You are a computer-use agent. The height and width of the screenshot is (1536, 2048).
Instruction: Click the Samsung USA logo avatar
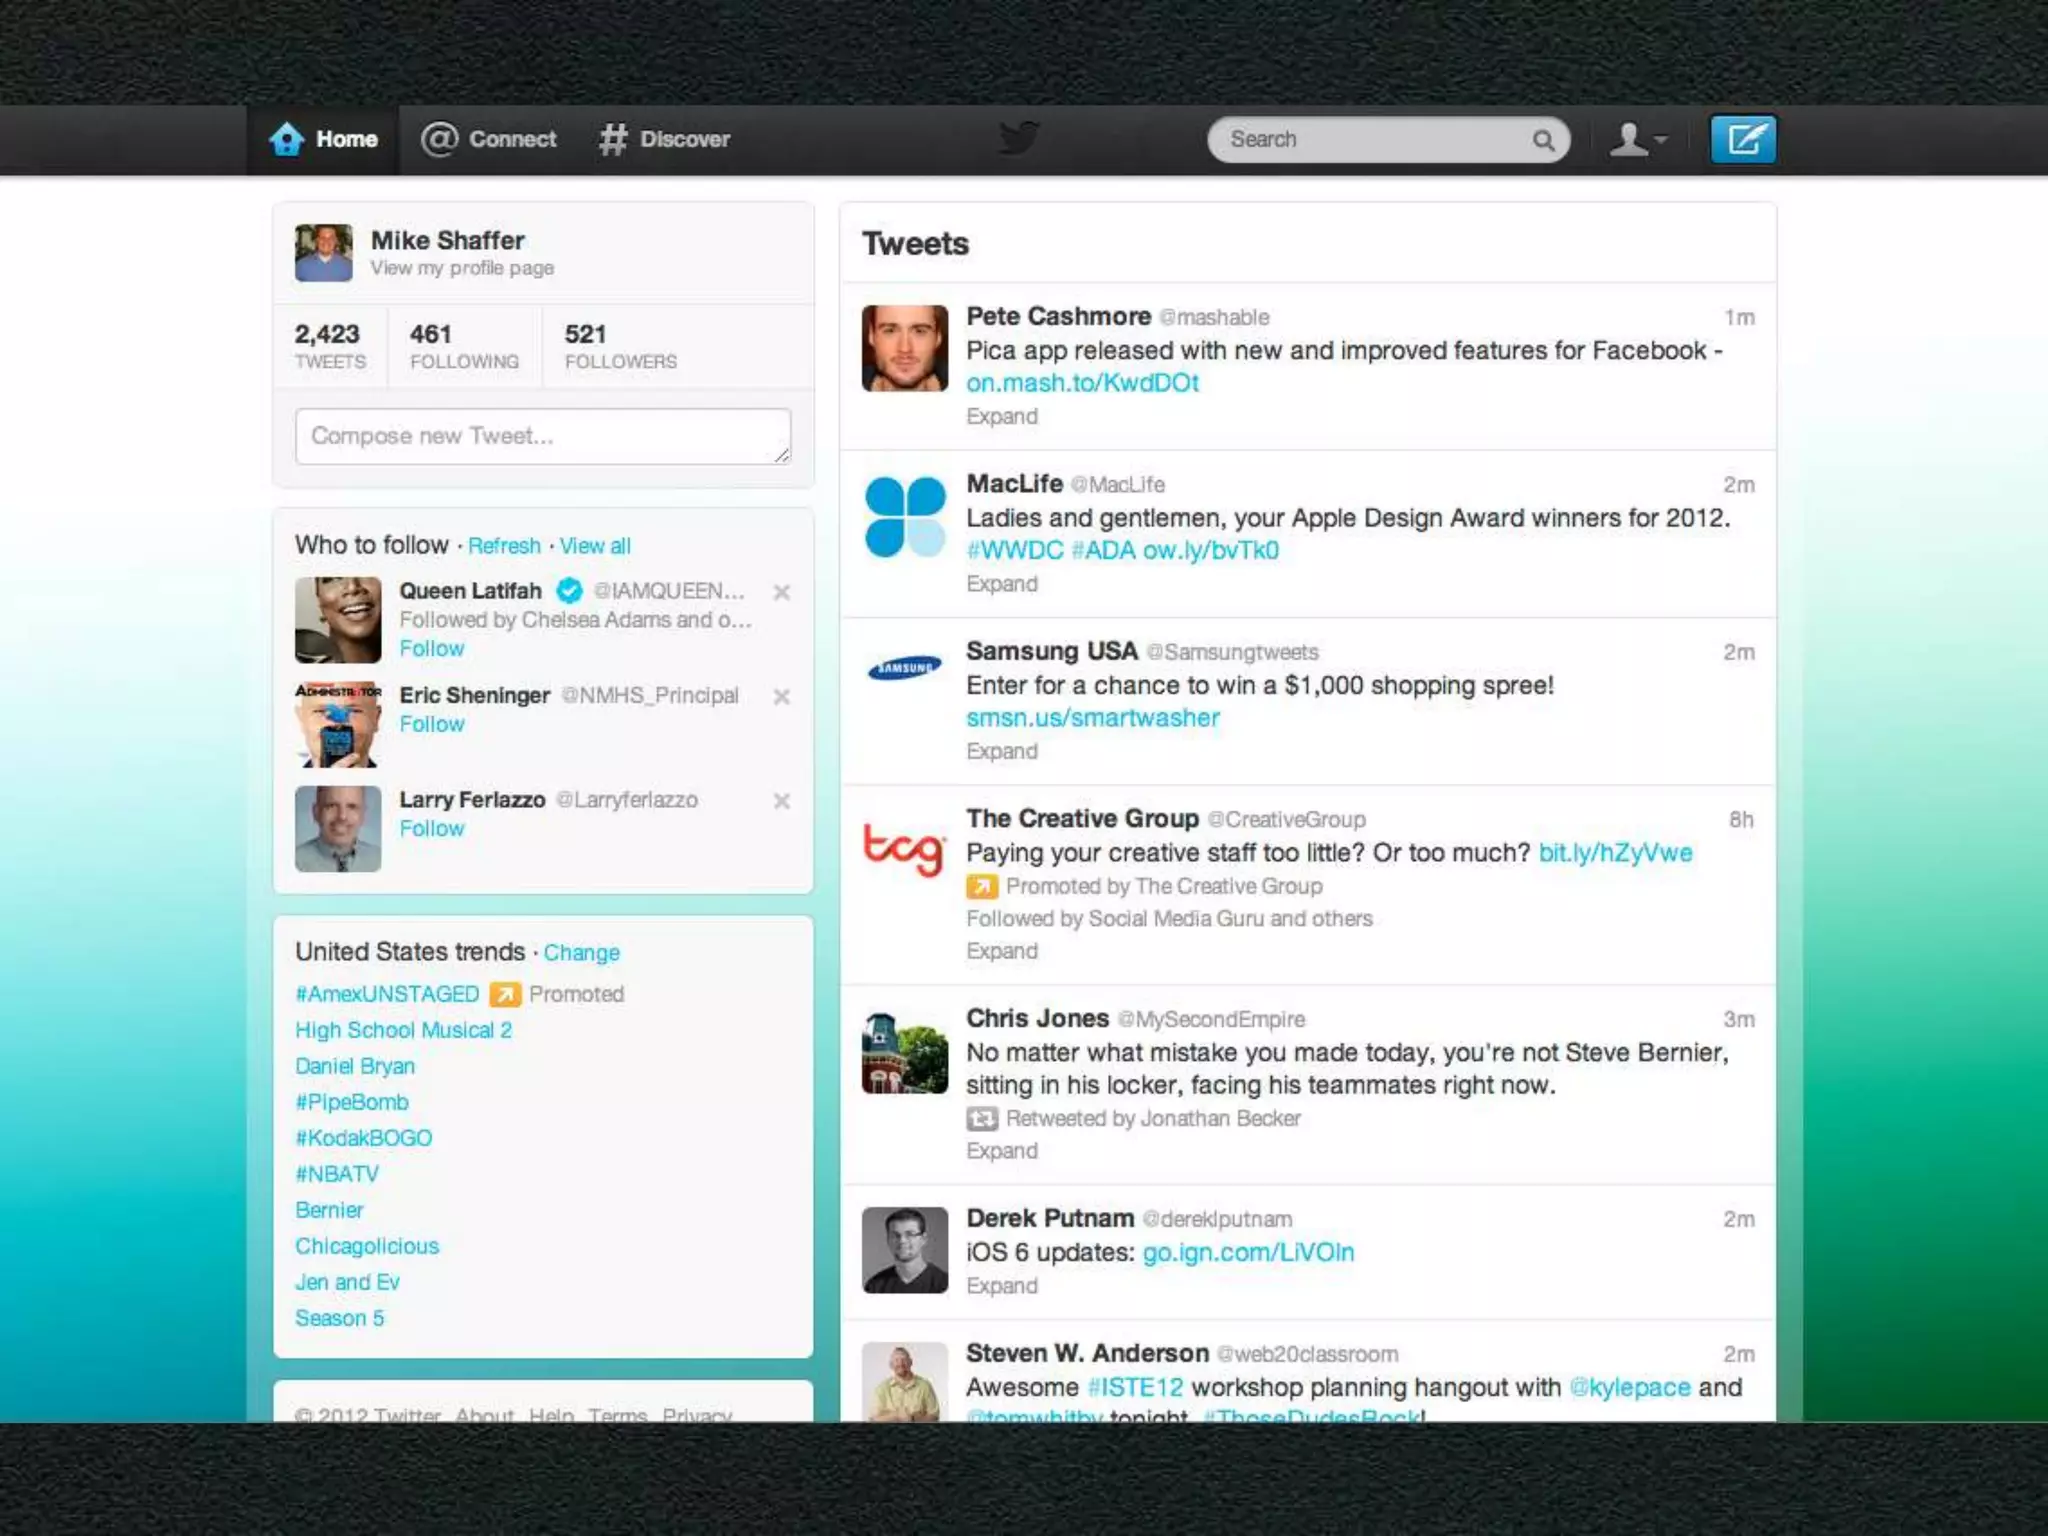904,668
